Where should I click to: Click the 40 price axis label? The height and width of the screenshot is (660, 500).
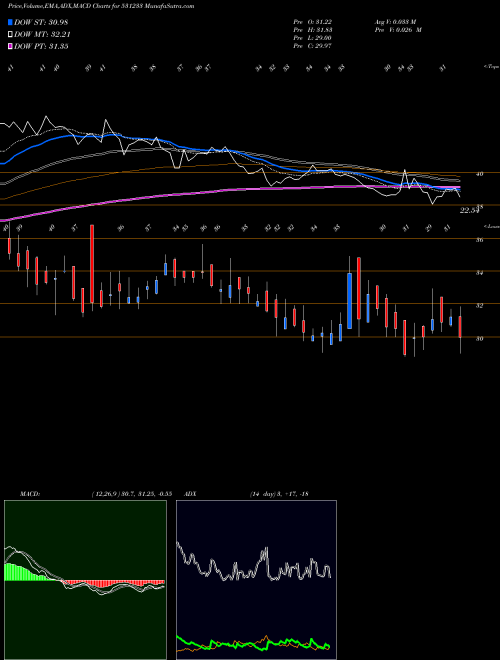pyautogui.click(x=479, y=173)
